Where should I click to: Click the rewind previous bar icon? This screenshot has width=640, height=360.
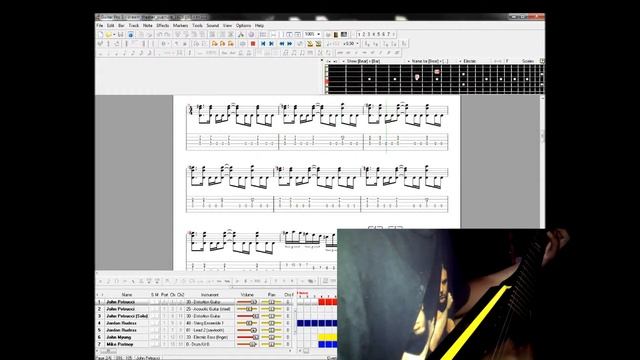click(282, 44)
